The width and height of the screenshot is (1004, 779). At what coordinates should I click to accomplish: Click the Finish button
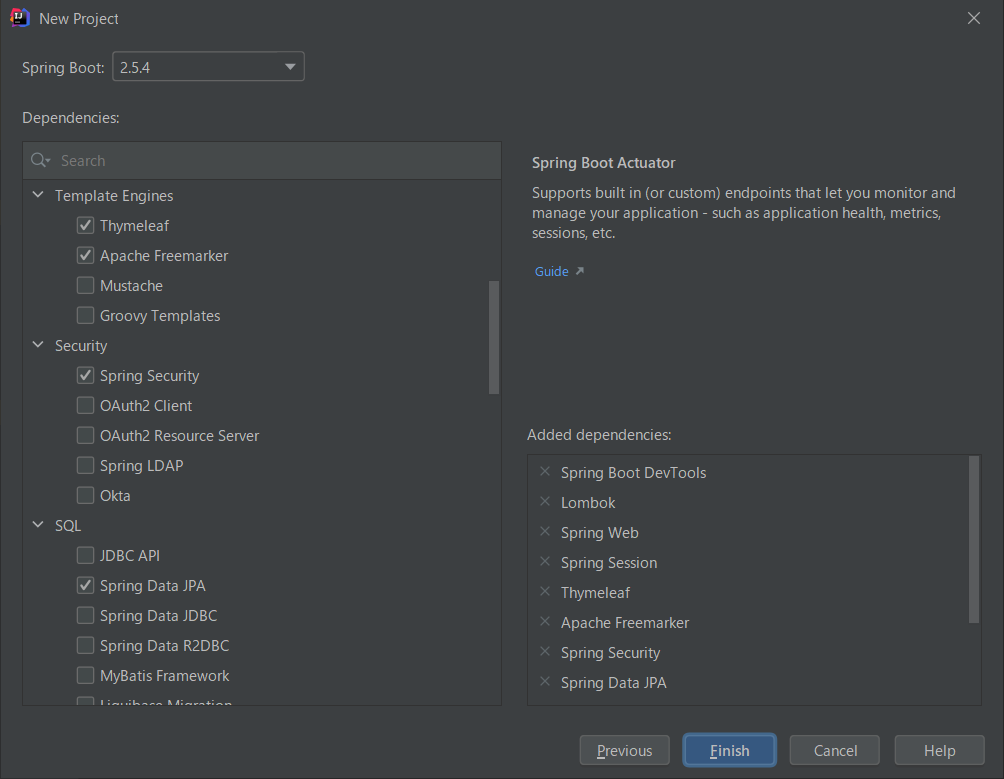coord(729,750)
